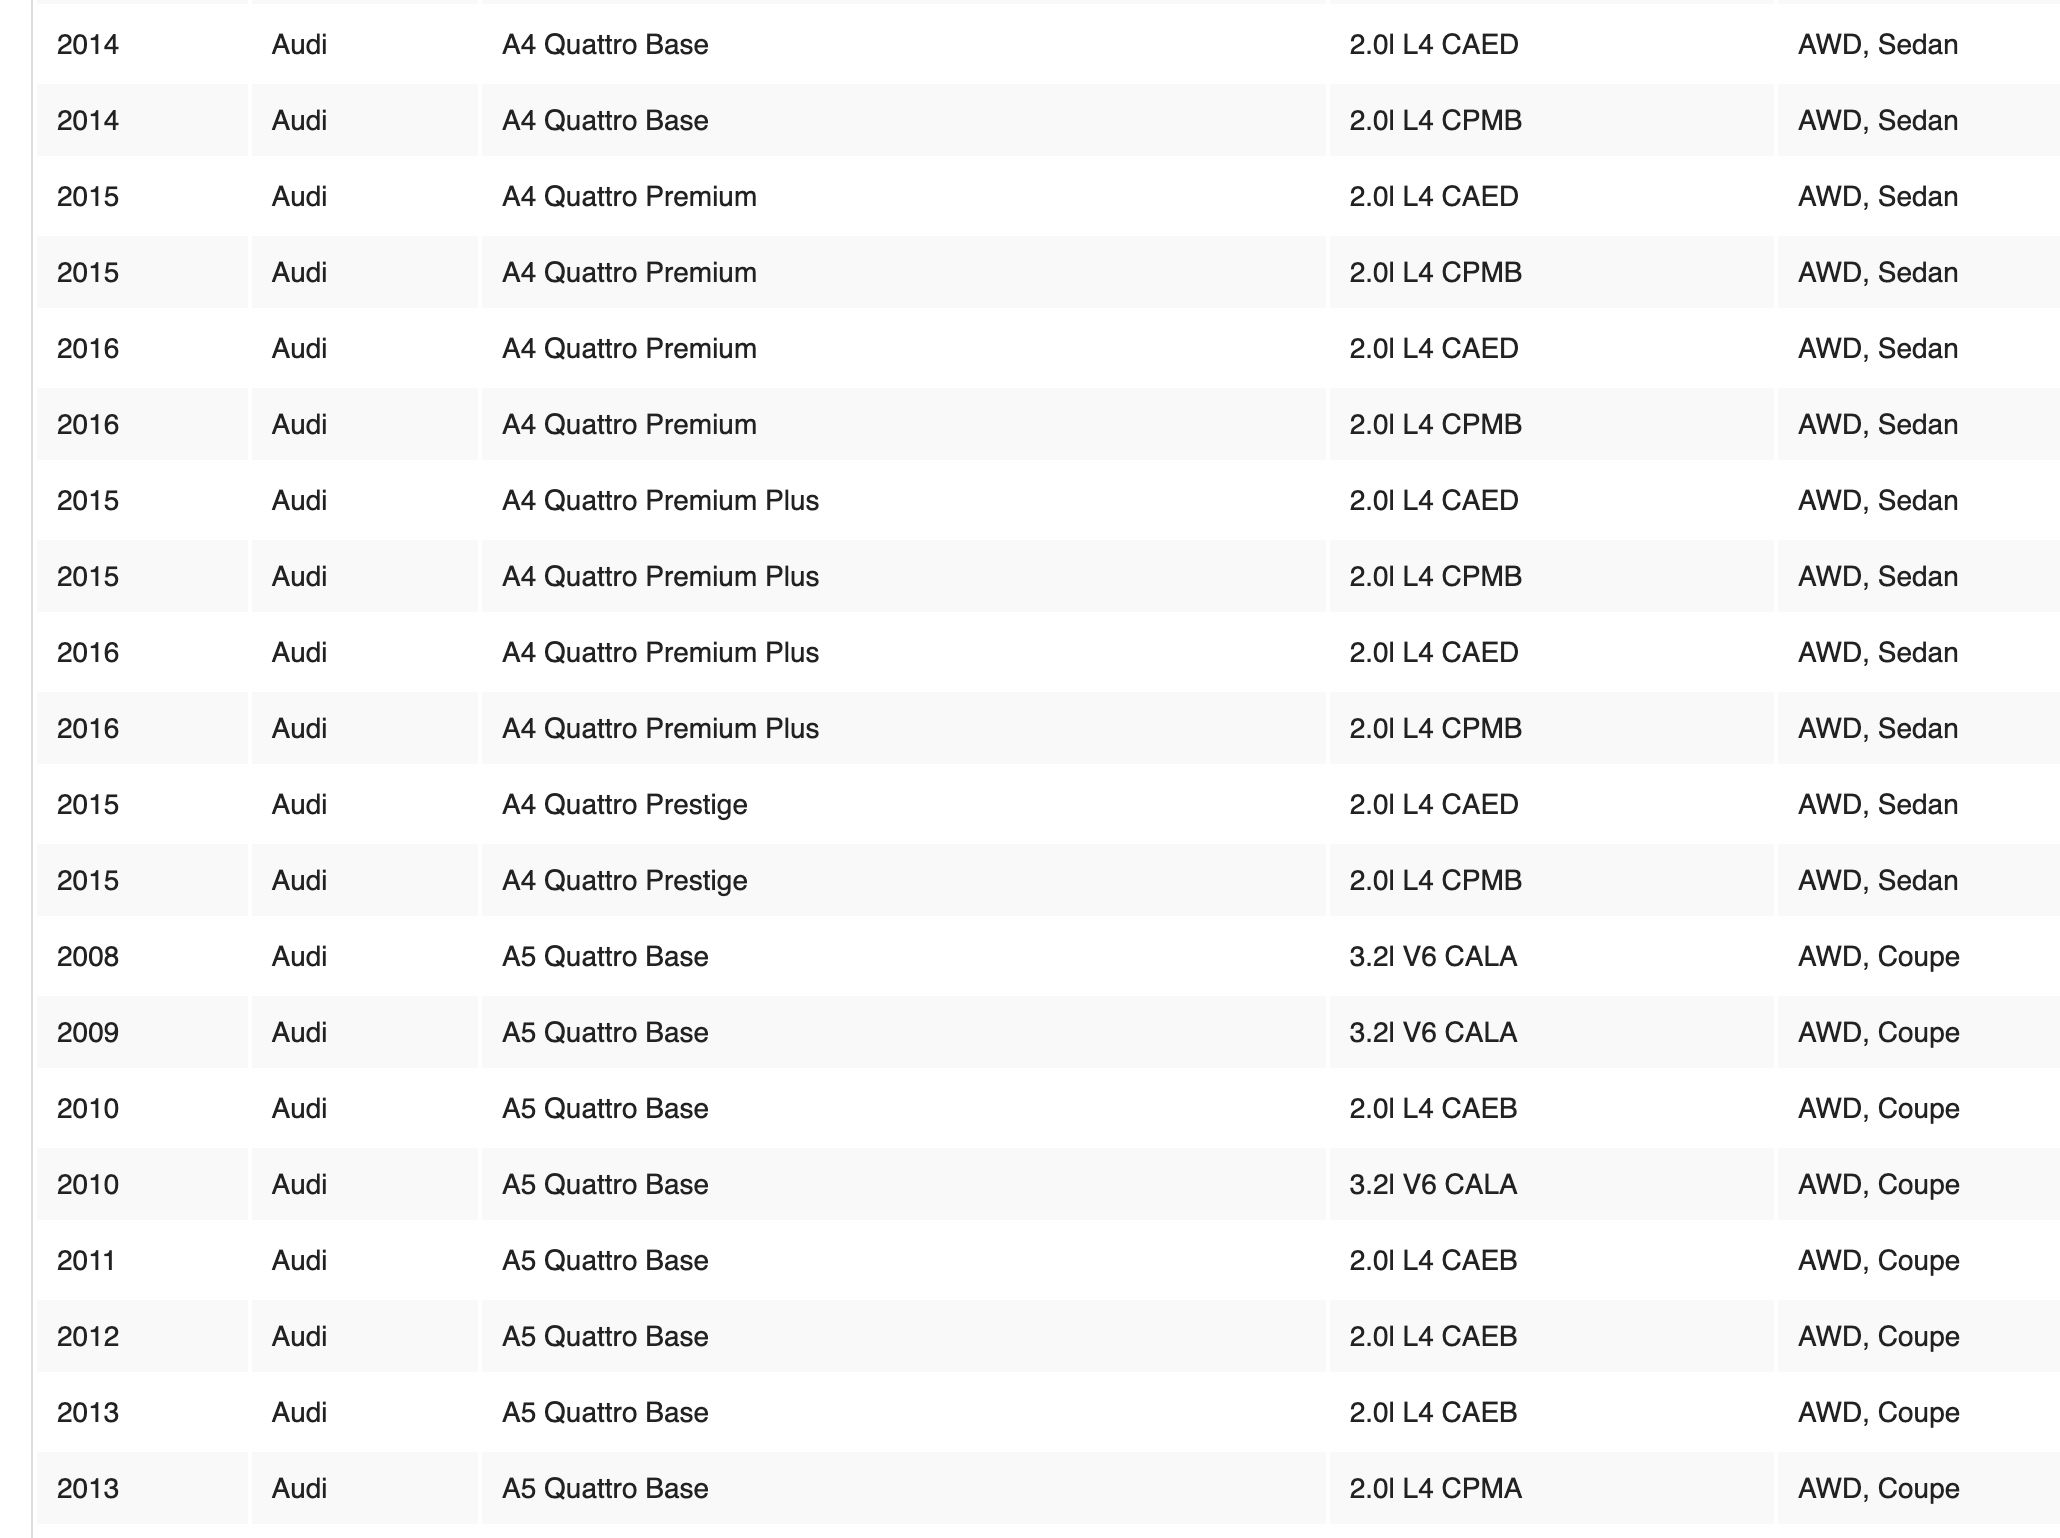The height and width of the screenshot is (1538, 2060).
Task: Select A5 Quattro Base in the 2009 row
Action: [605, 1033]
